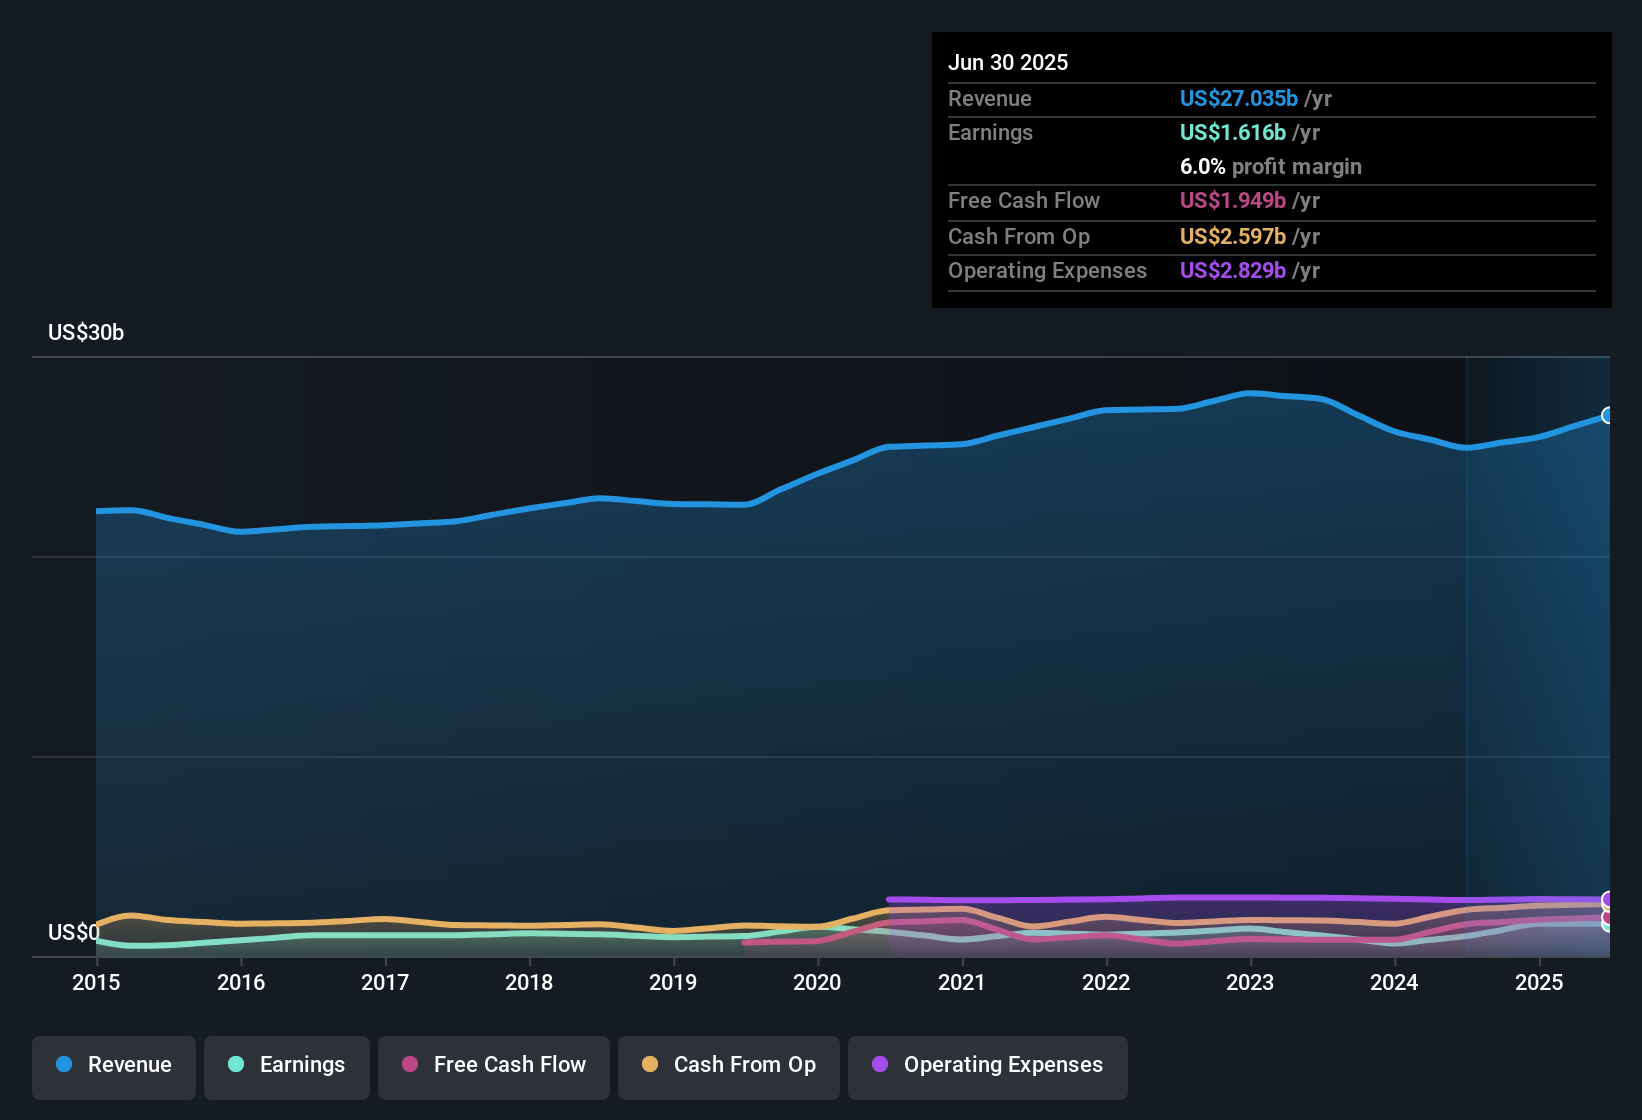Image resolution: width=1642 pixels, height=1120 pixels.
Task: Select the 2025 year label on the axis
Action: click(1539, 983)
